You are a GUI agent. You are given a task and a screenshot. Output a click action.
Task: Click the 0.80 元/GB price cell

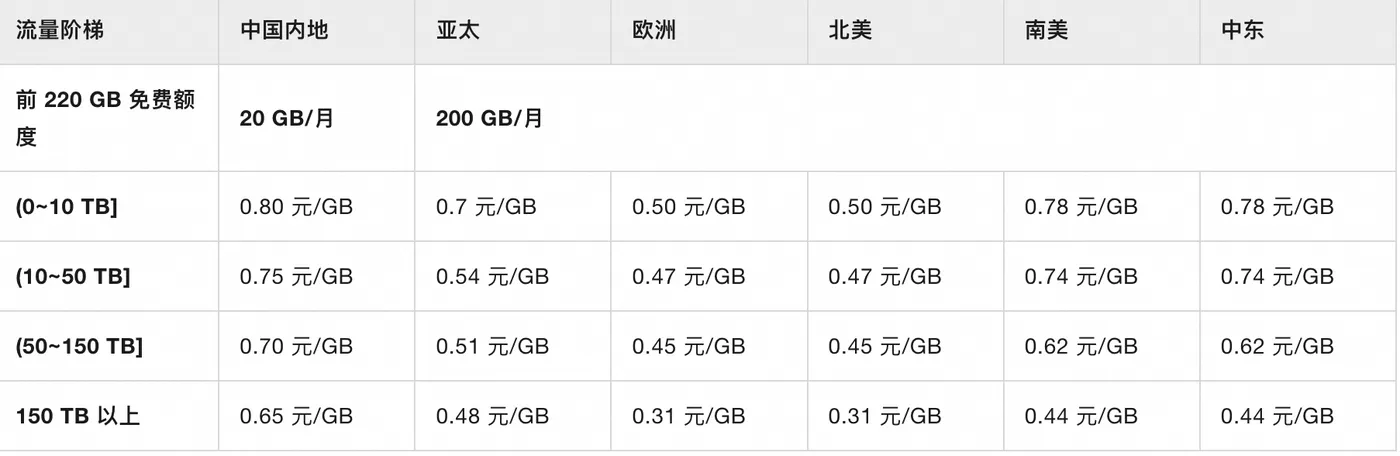[296, 207]
